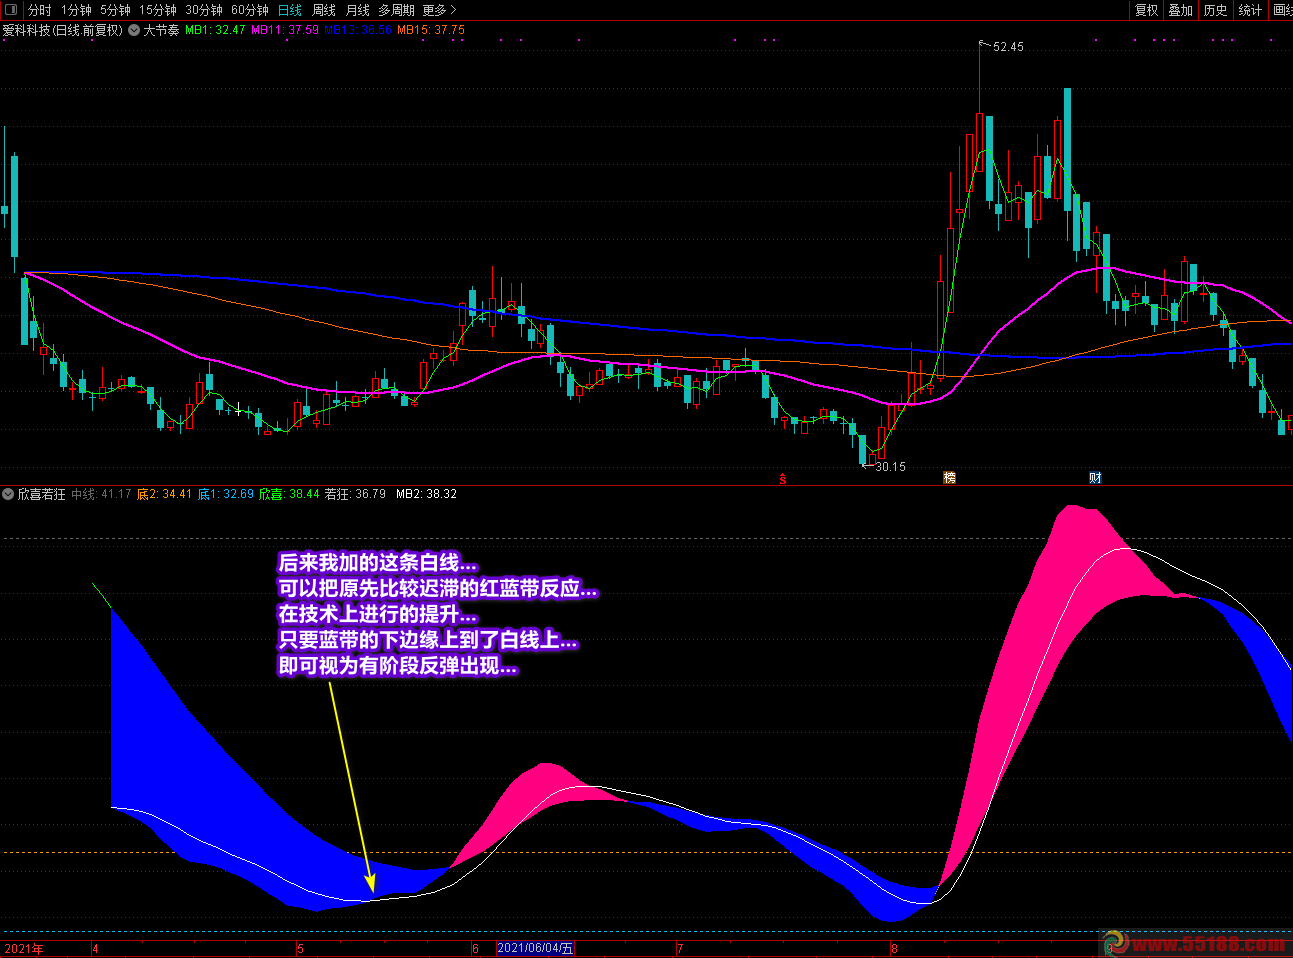Open the 大节奏 indicator dropdown arrow

coord(134,30)
